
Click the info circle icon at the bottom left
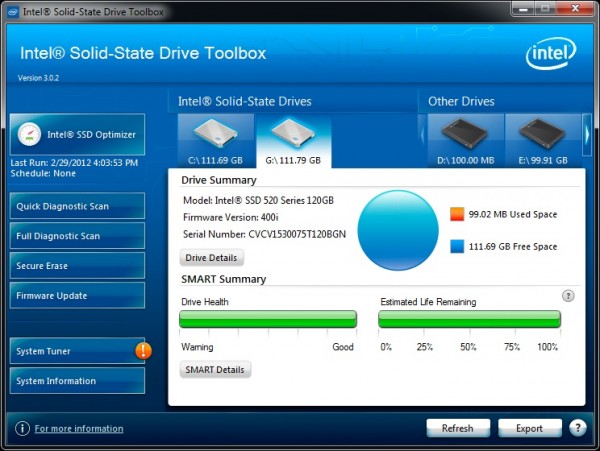click(22, 428)
